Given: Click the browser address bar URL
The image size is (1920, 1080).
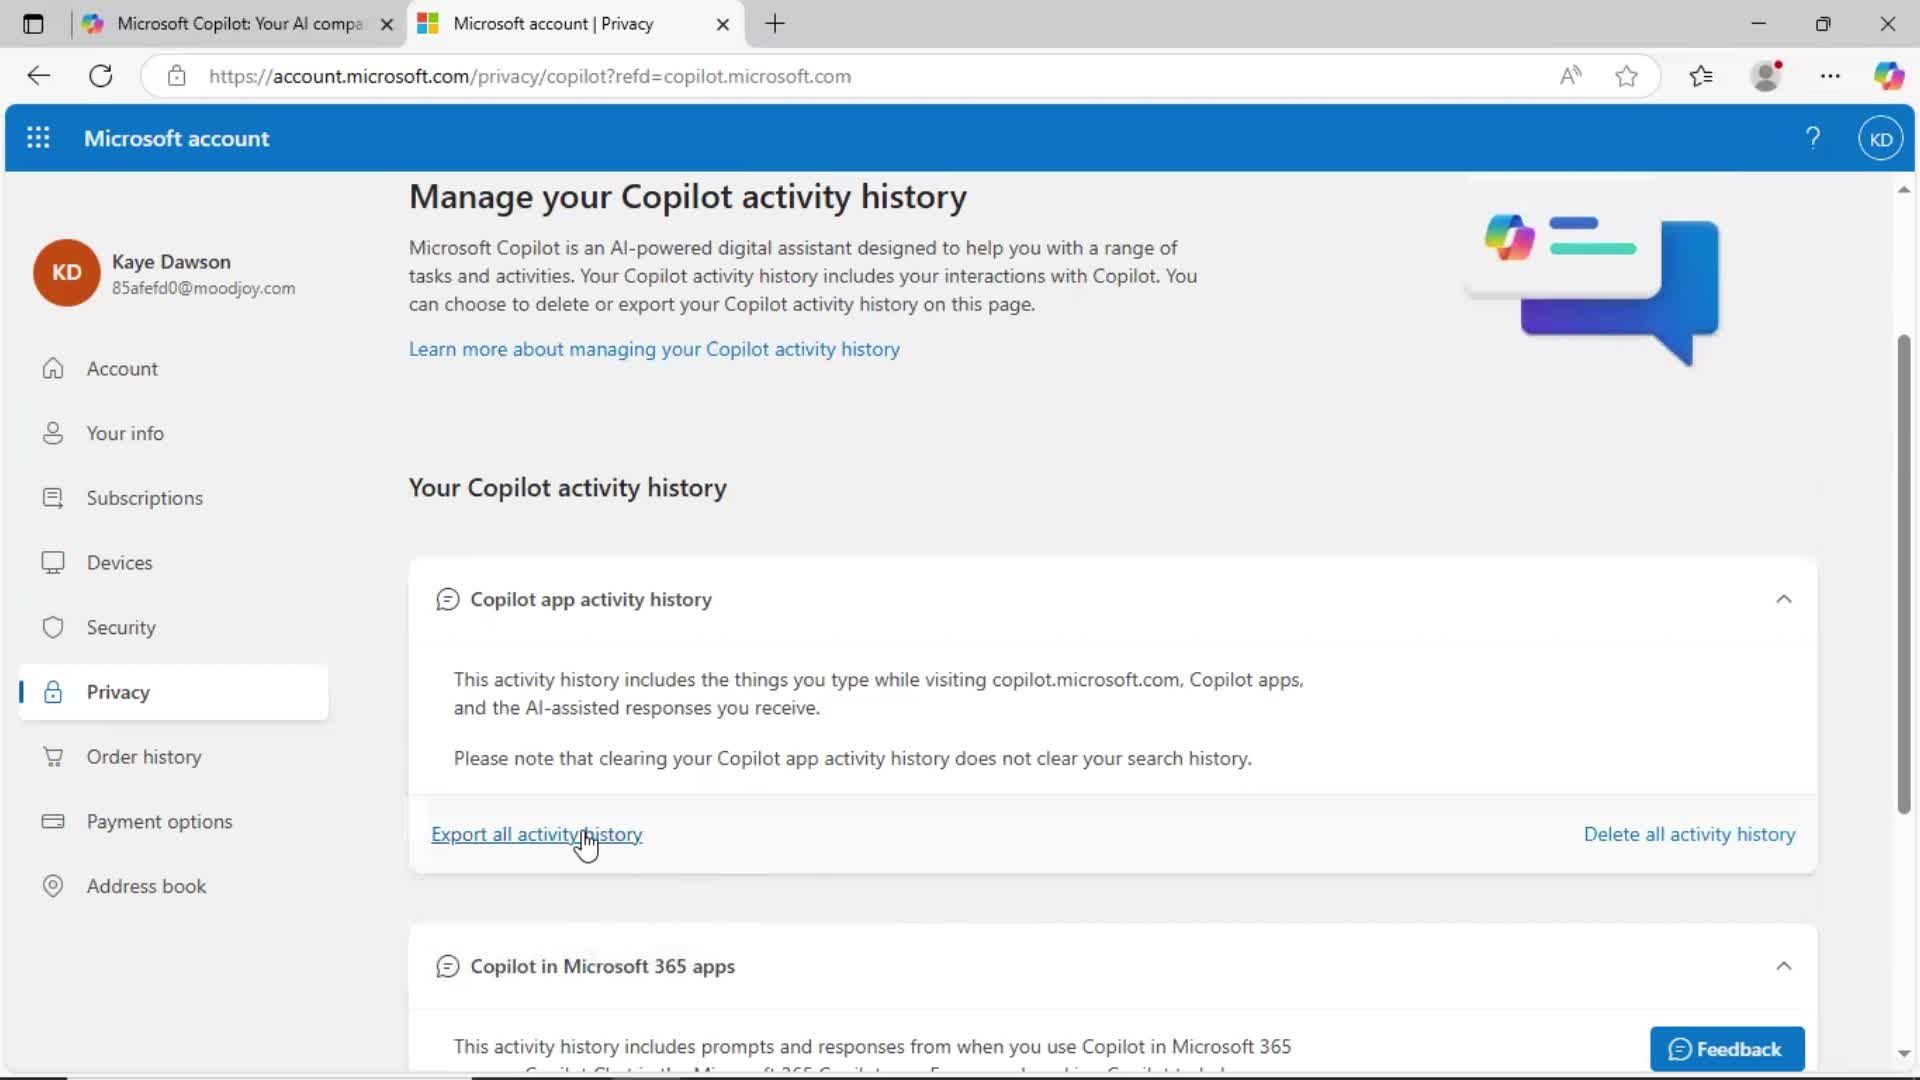Looking at the screenshot, I should click(x=530, y=76).
